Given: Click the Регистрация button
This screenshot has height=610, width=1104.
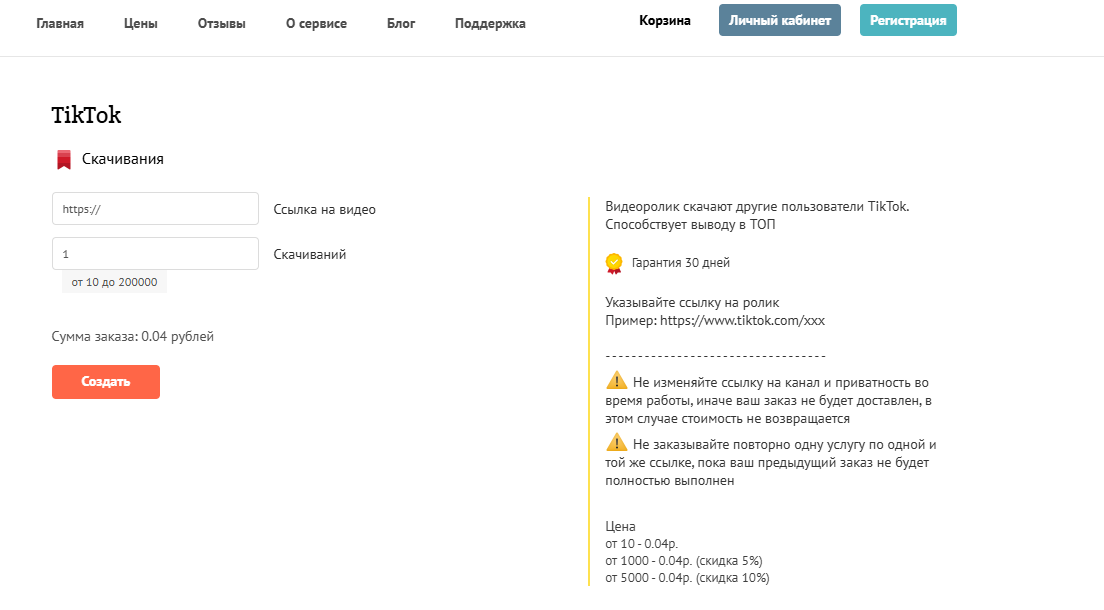Looking at the screenshot, I should coord(908,20).
